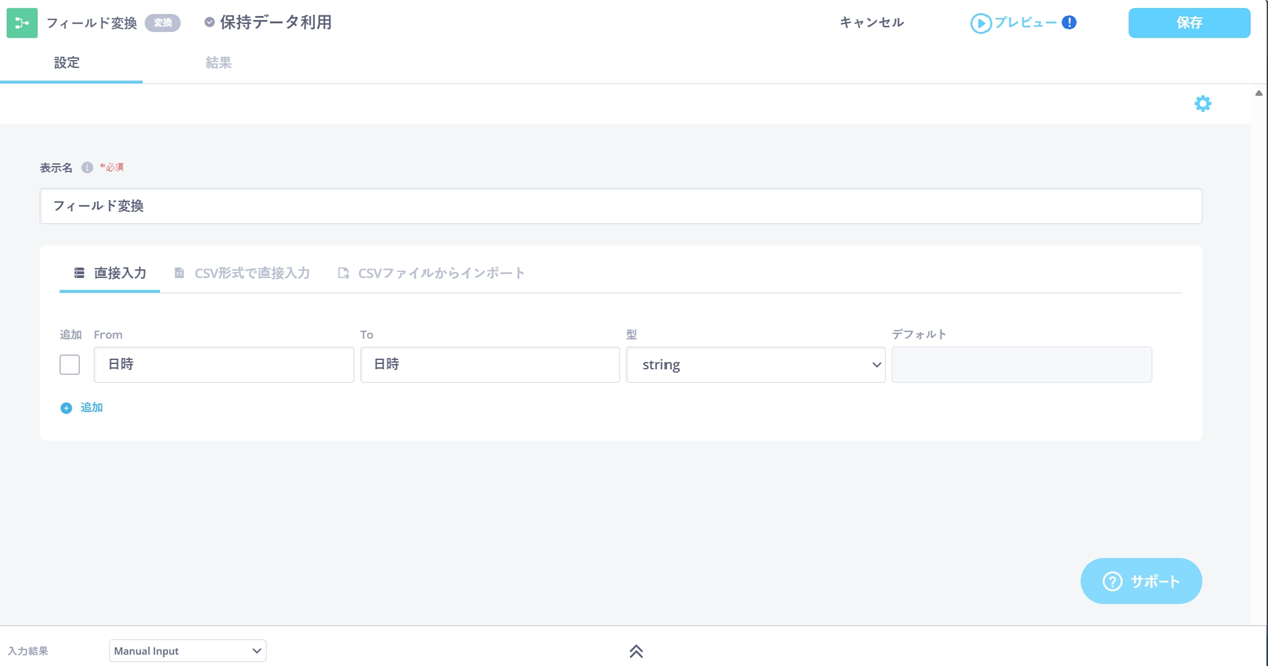Screen dimensions: 1268x666
Task: Click the green field transform node icon
Action: [x=22, y=22]
